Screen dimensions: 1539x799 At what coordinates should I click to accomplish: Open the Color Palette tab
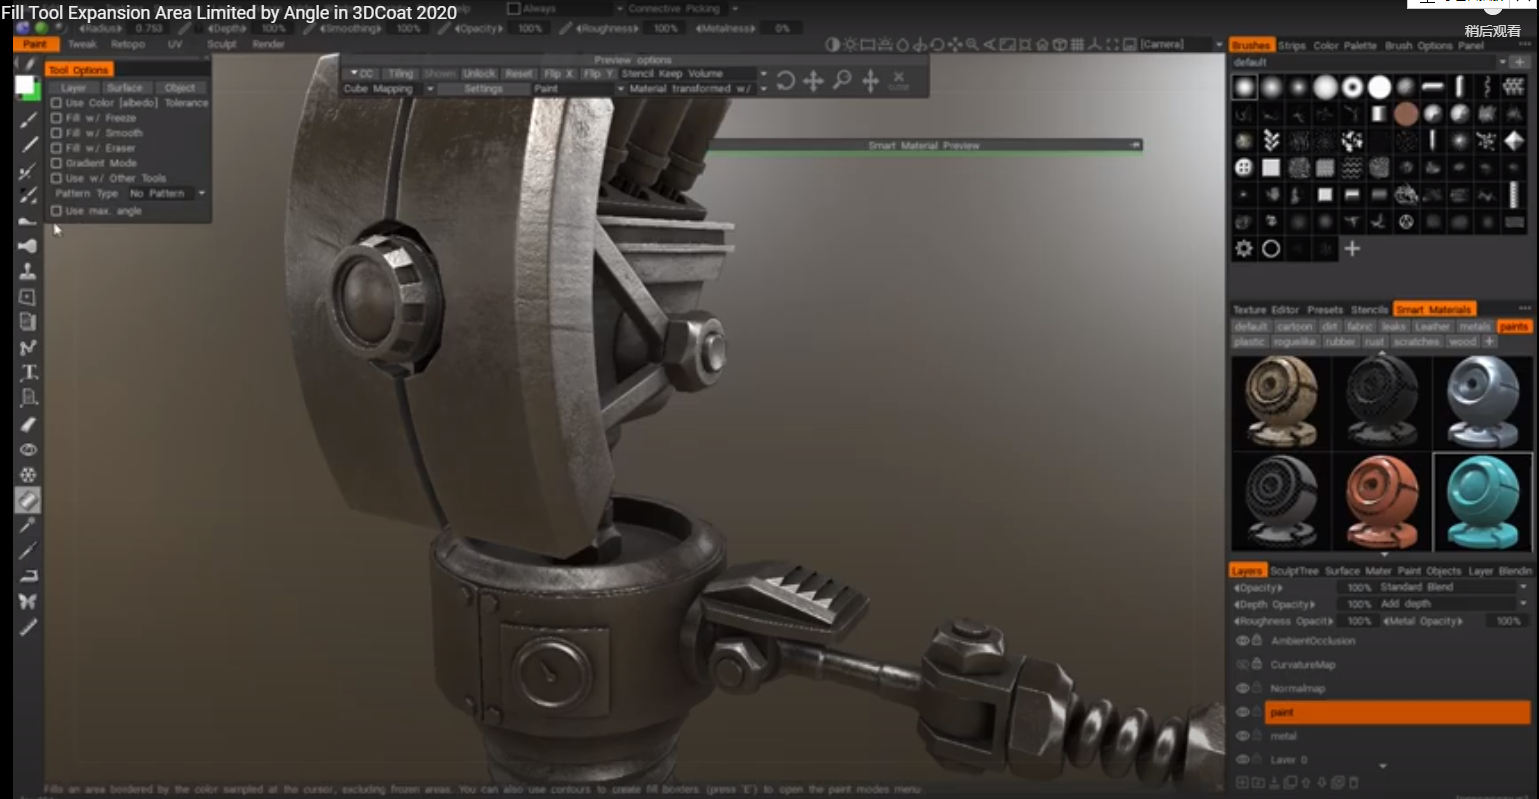point(1345,46)
